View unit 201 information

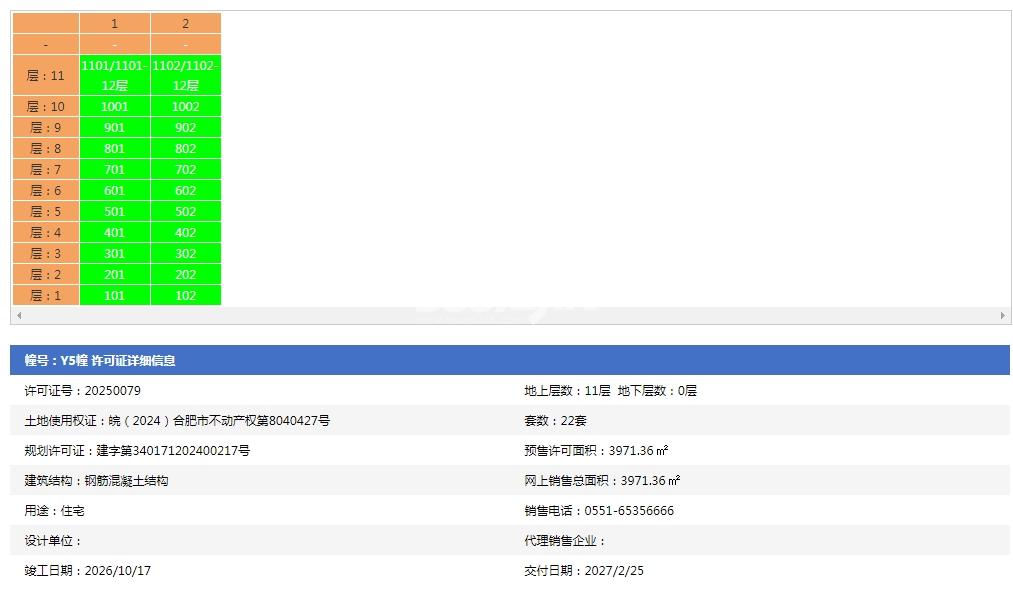(114, 274)
